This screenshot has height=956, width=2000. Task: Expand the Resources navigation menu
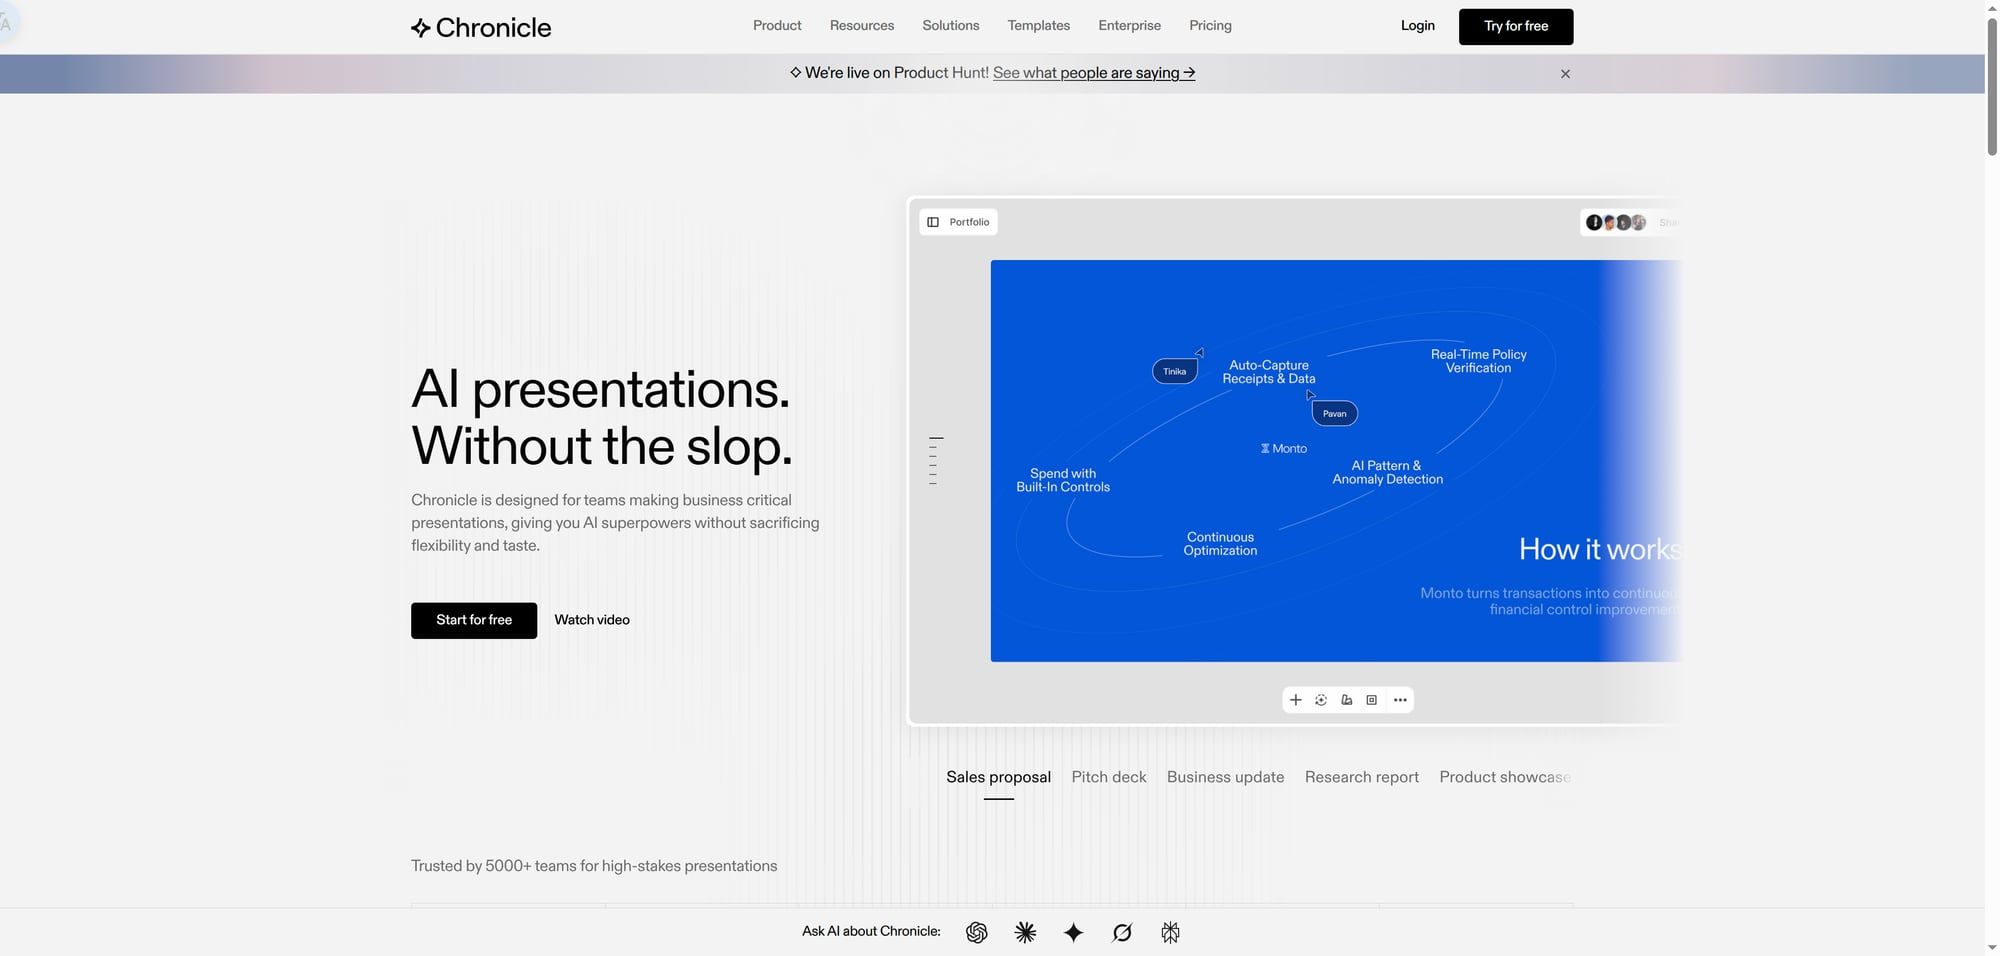(861, 26)
